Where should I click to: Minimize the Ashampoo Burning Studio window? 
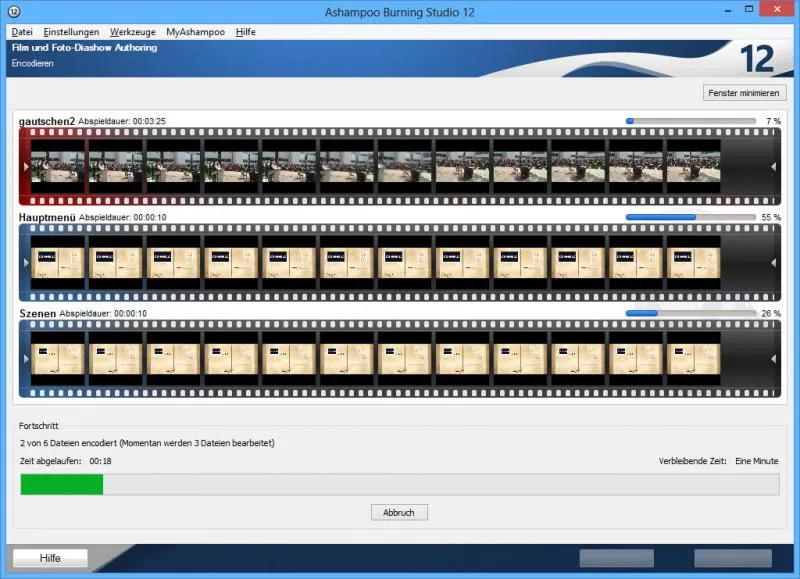tap(728, 10)
